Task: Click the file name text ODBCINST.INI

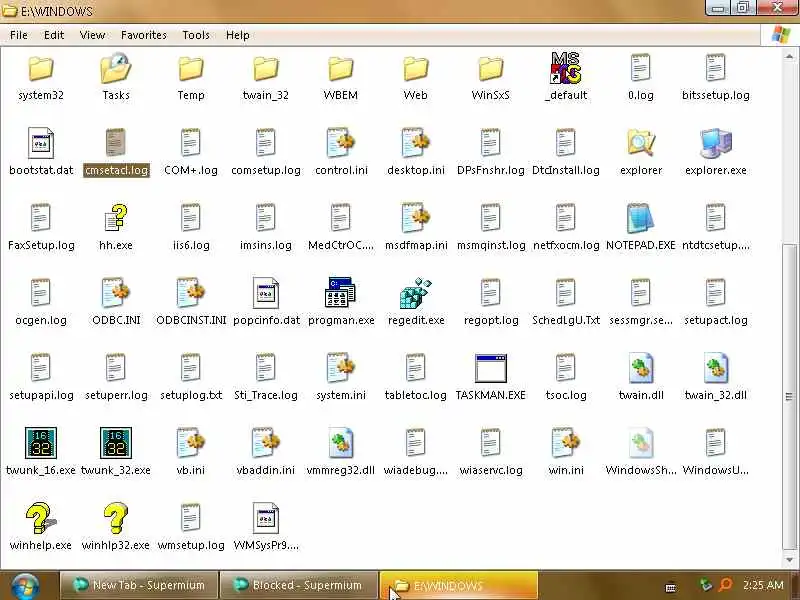Action: pyautogui.click(x=191, y=320)
